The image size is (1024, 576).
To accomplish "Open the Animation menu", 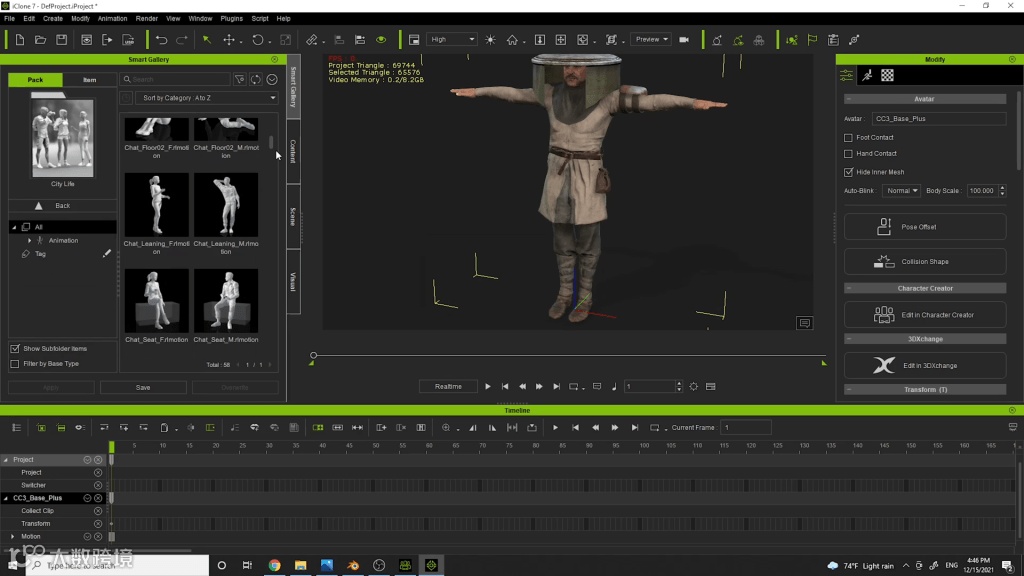I will [112, 18].
